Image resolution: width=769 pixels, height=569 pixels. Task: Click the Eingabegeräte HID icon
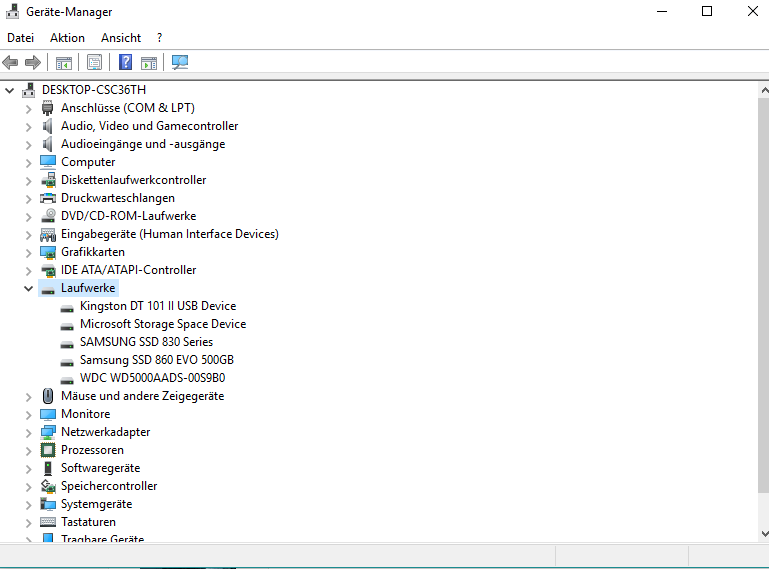(x=48, y=234)
